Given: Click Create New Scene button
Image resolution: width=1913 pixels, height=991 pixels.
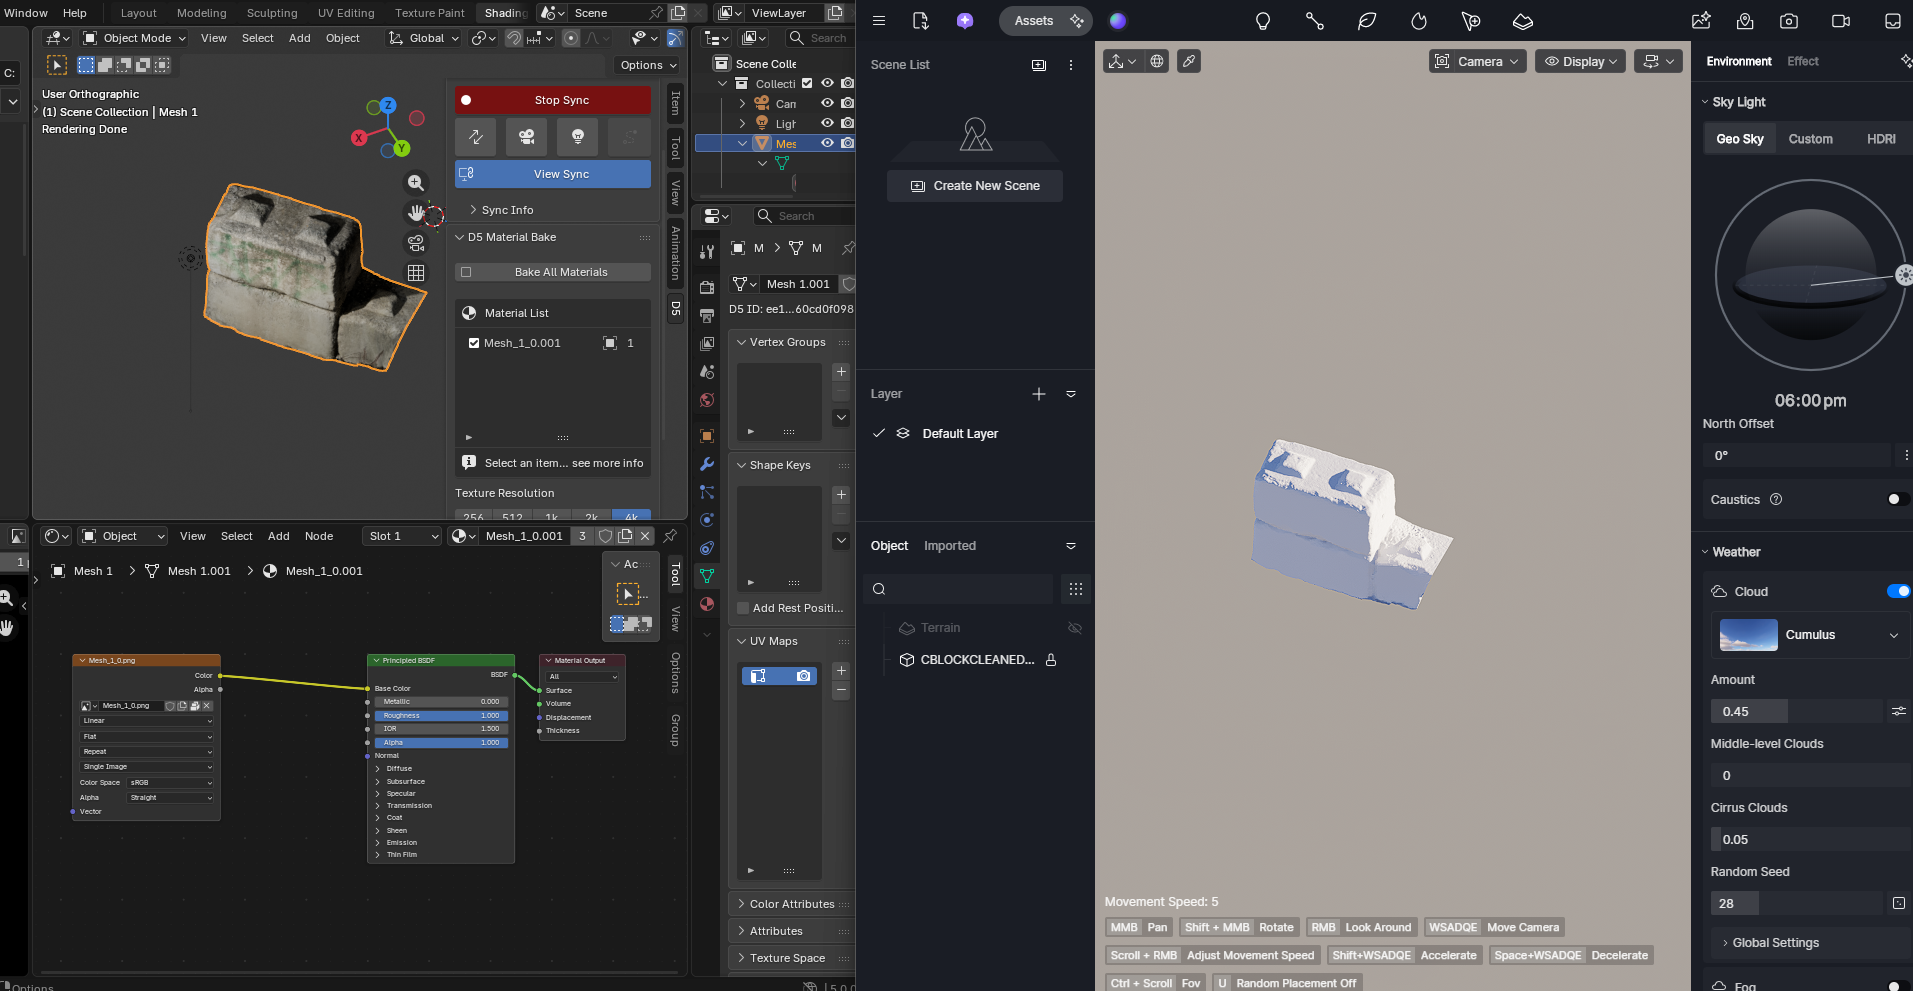Looking at the screenshot, I should click(975, 186).
